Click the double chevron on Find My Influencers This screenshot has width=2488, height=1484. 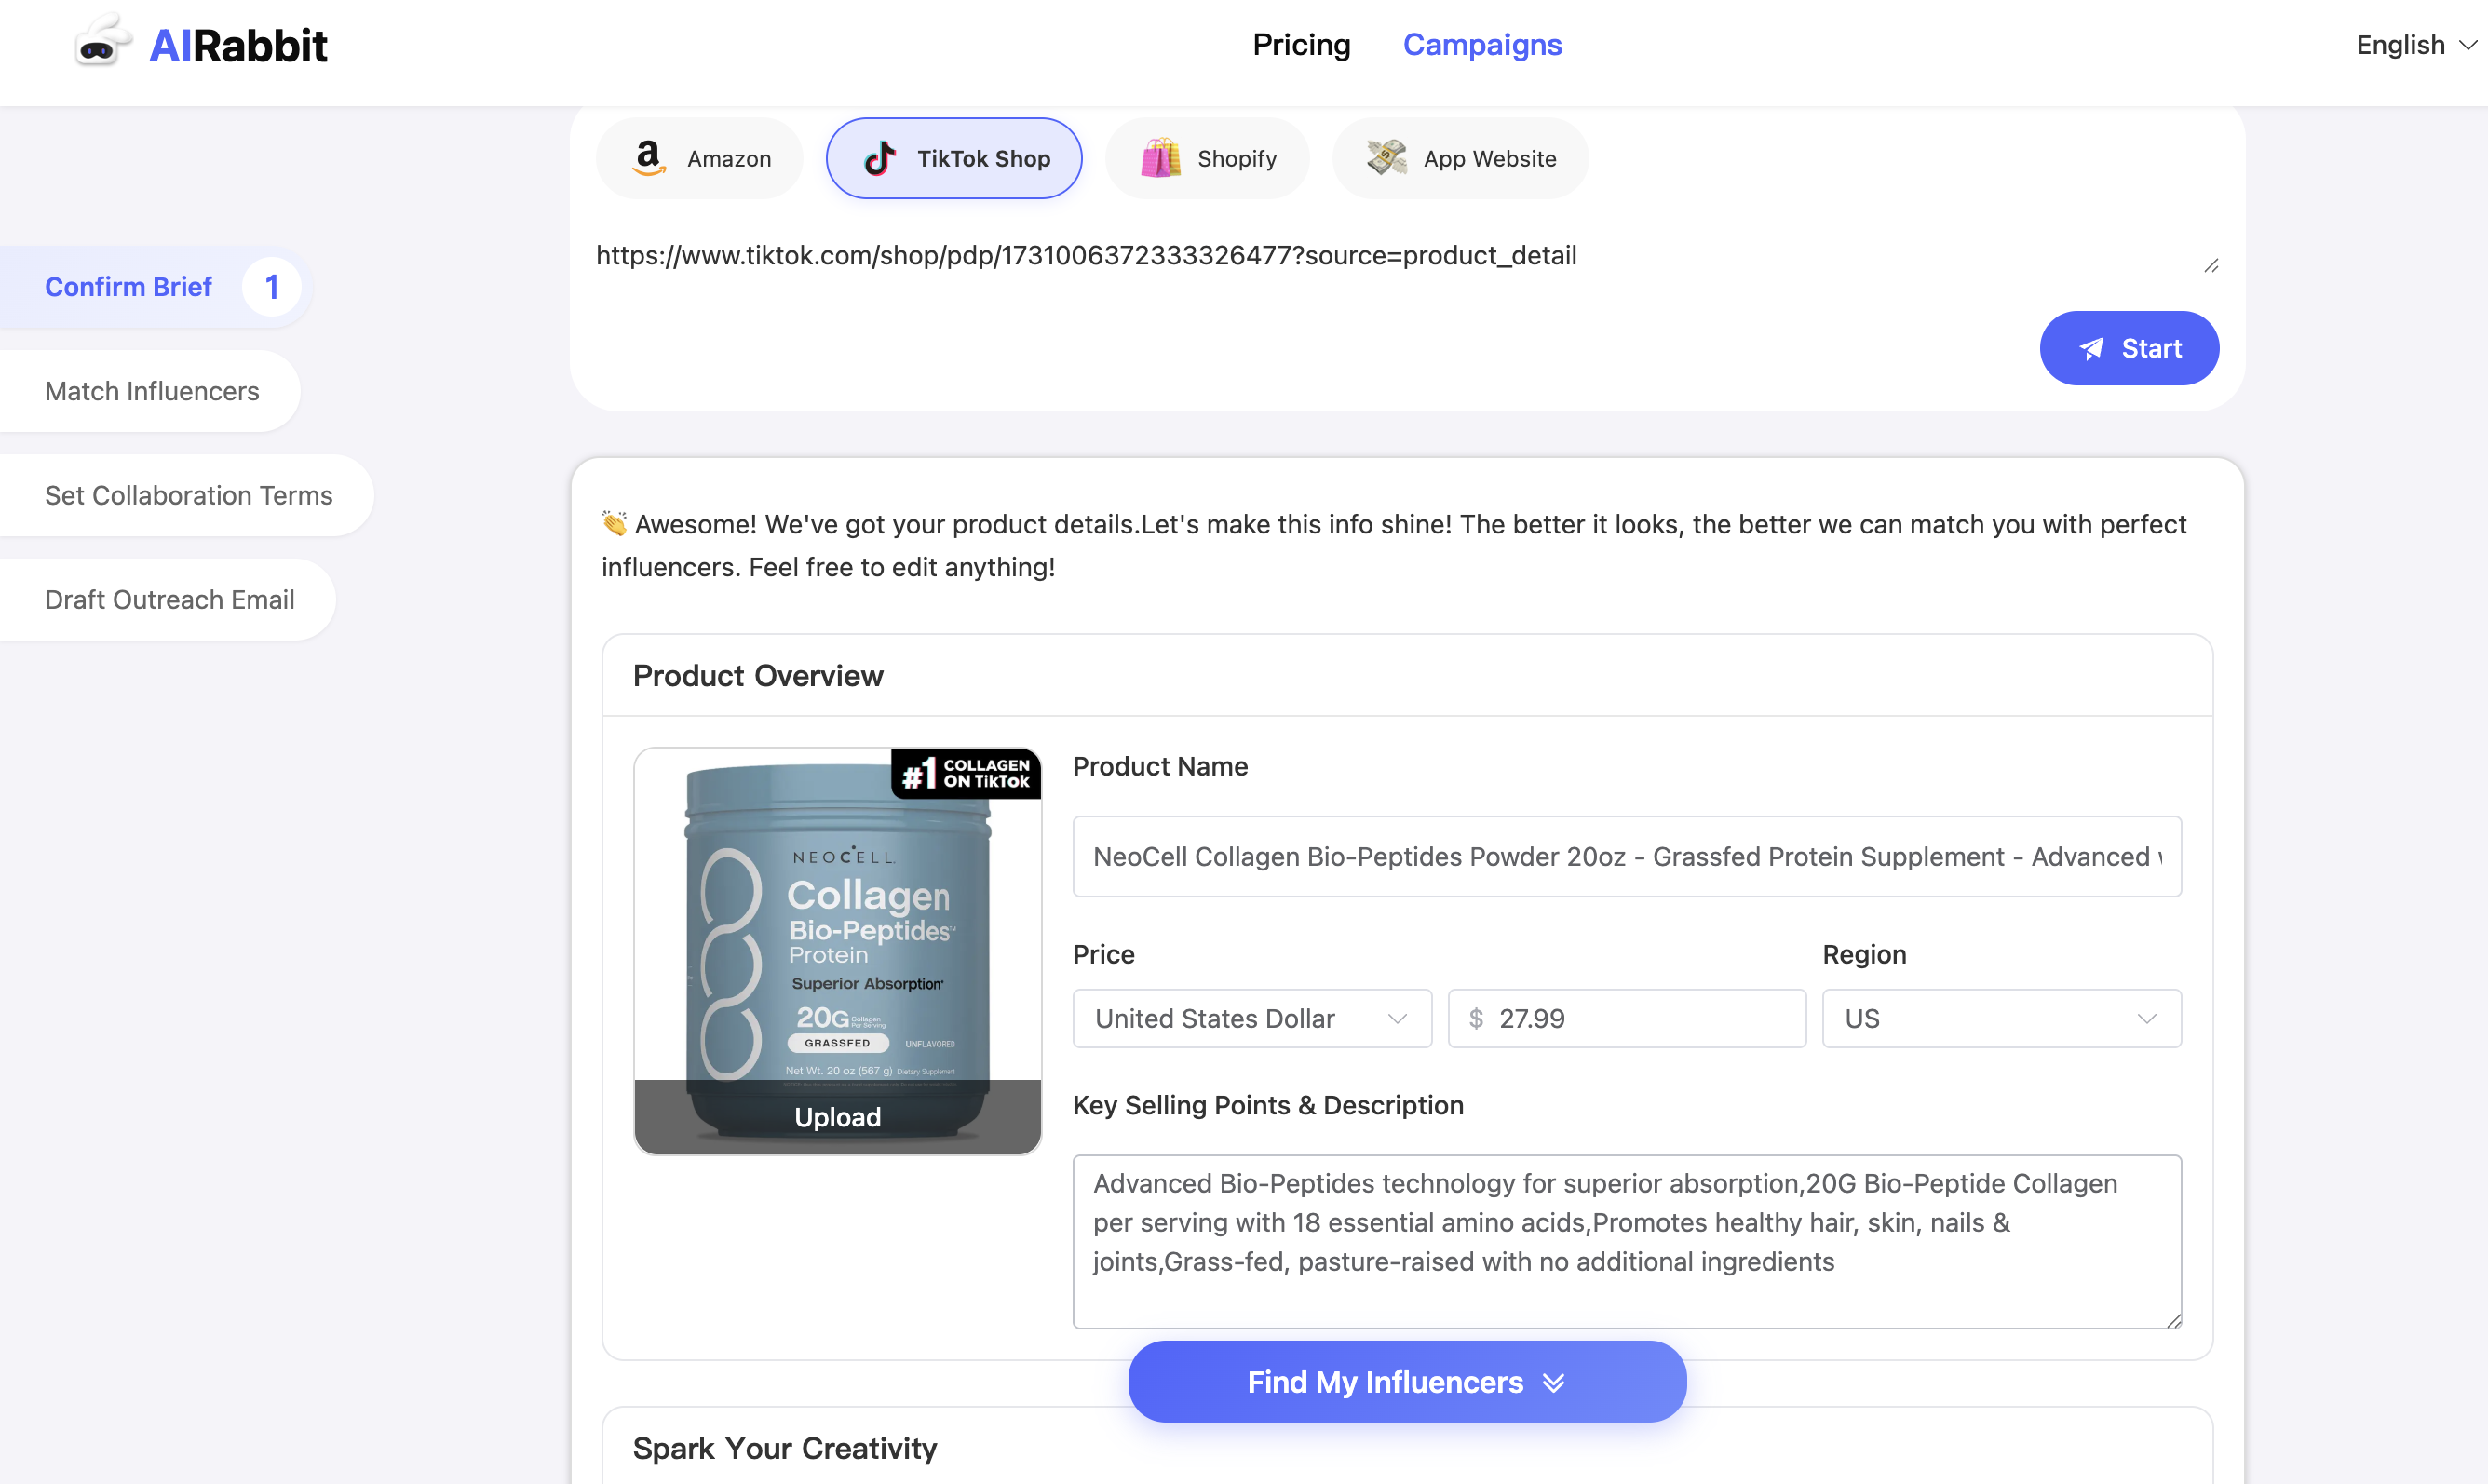pyautogui.click(x=1552, y=1382)
